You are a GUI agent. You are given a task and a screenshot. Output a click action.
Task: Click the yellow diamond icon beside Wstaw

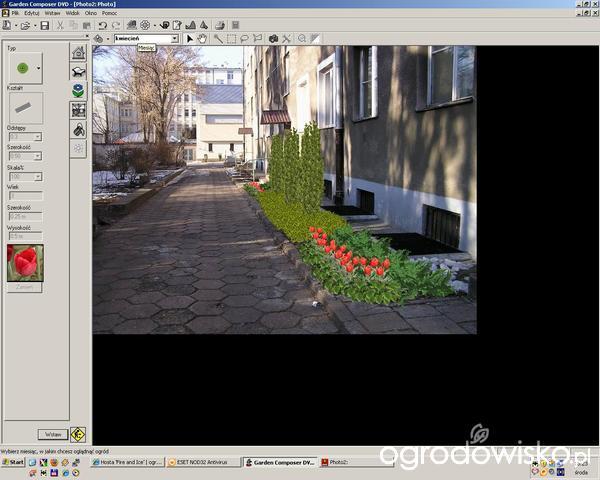[77, 434]
